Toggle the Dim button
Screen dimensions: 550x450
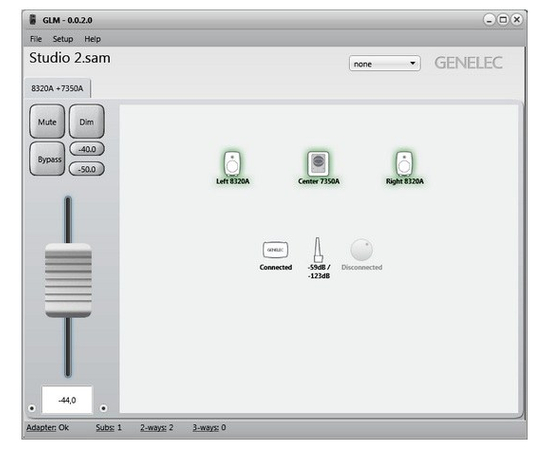tap(87, 121)
